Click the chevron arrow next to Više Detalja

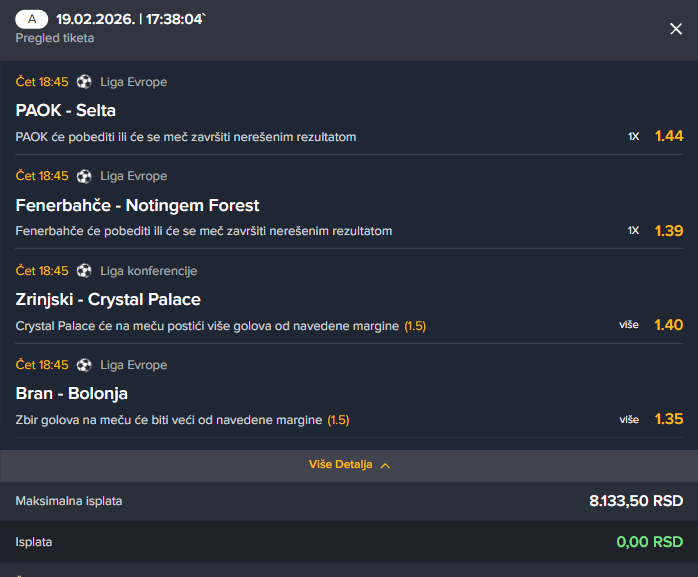[x=385, y=465]
